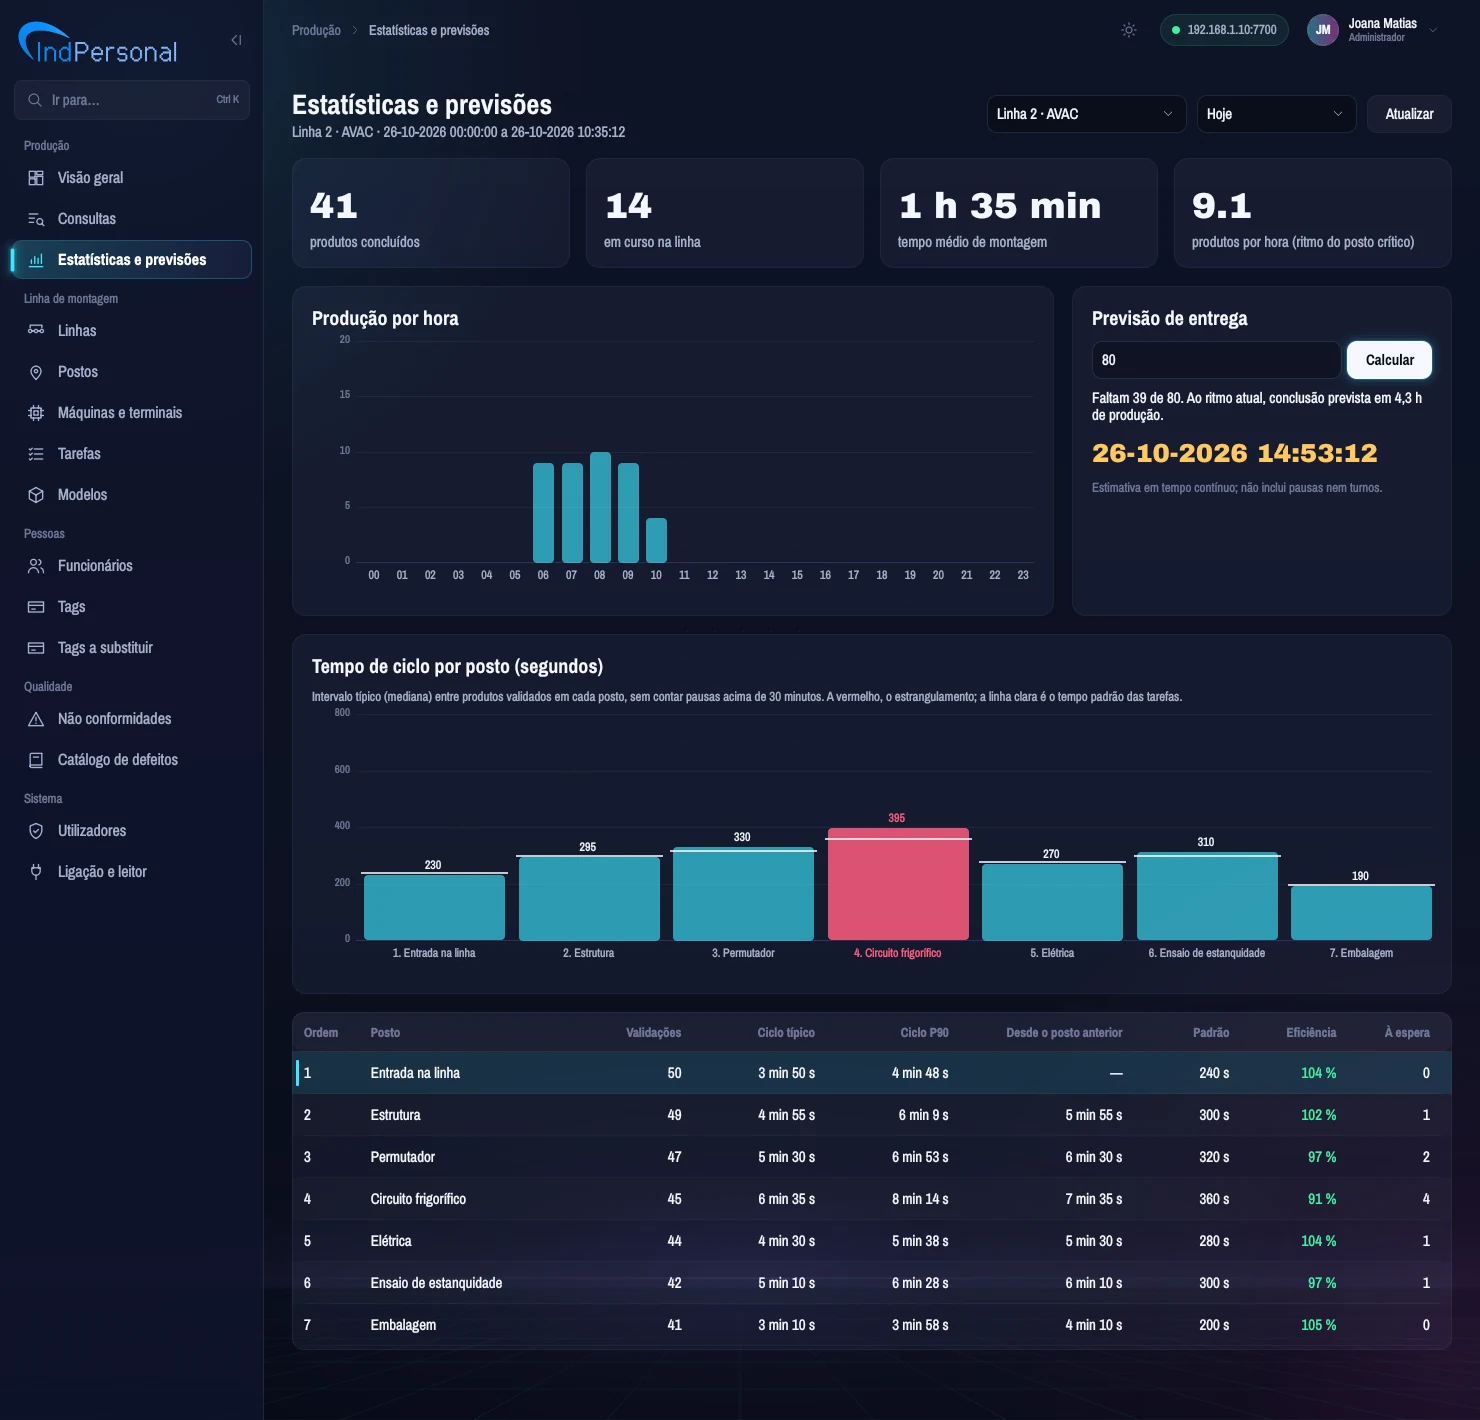Open the Funcionários menu entry
The image size is (1480, 1420).
click(x=131, y=566)
